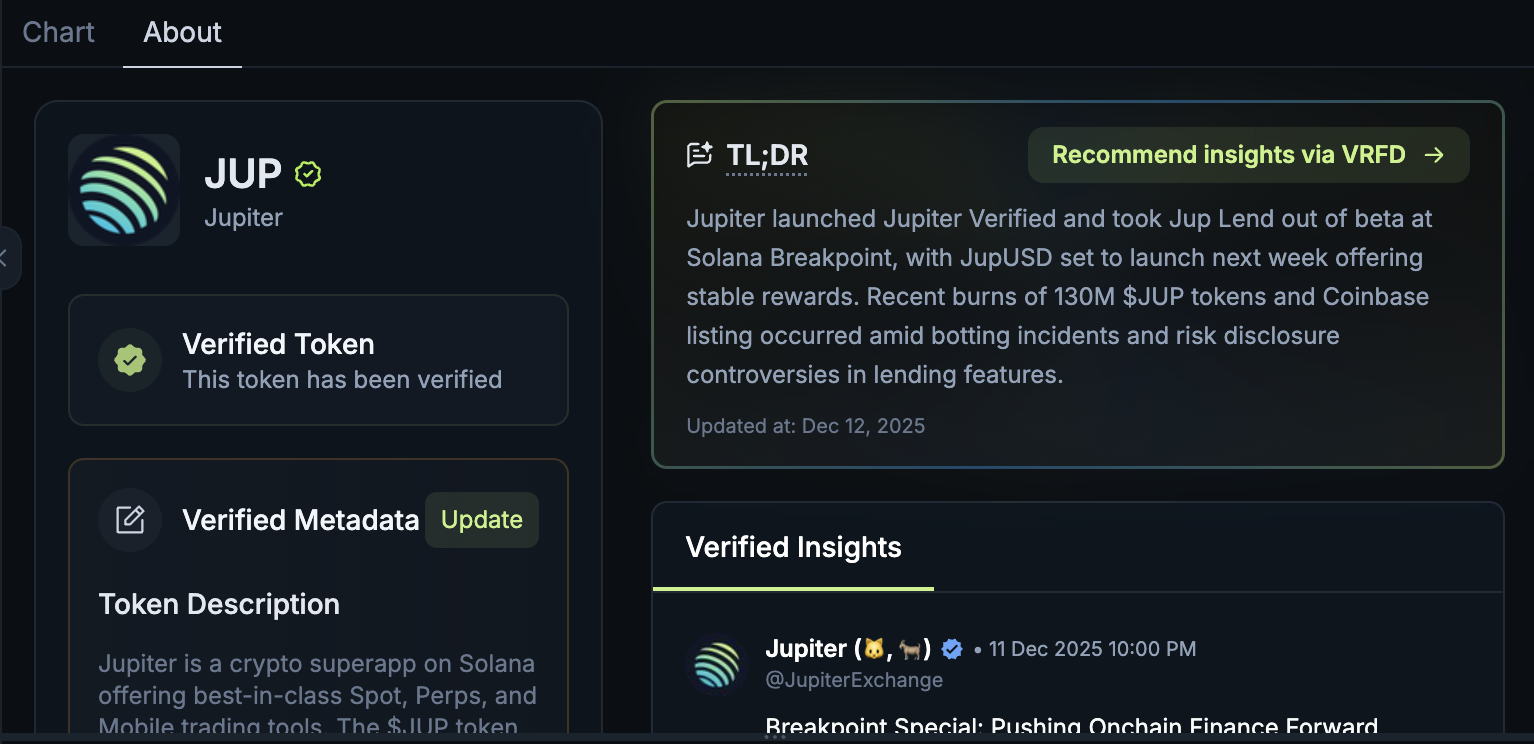Click the TL;DR summary icon
The height and width of the screenshot is (744, 1534).
pos(698,153)
